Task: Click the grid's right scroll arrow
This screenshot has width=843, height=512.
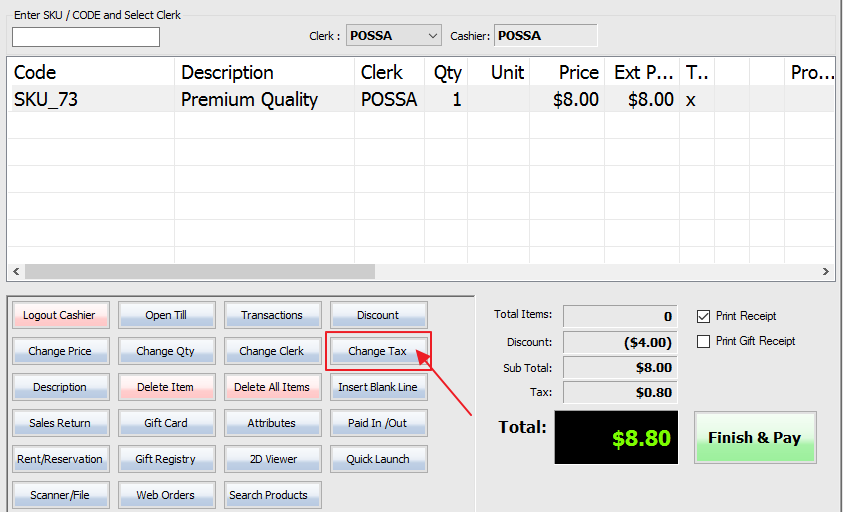Action: [826, 272]
